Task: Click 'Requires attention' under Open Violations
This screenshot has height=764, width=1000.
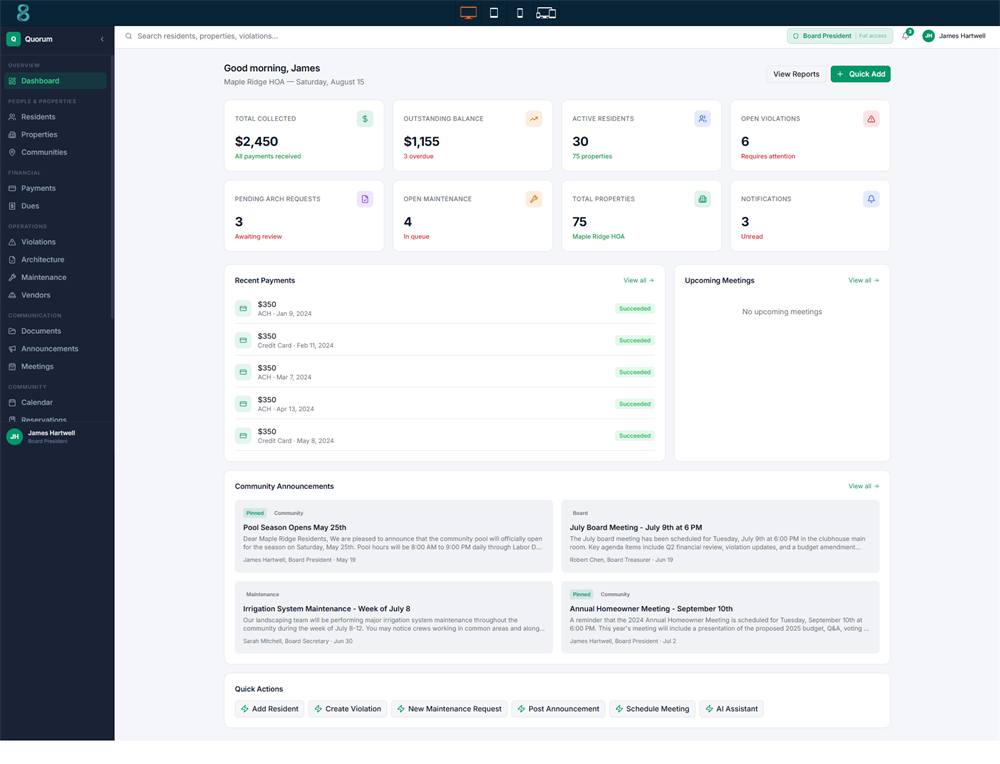Action: [768, 156]
